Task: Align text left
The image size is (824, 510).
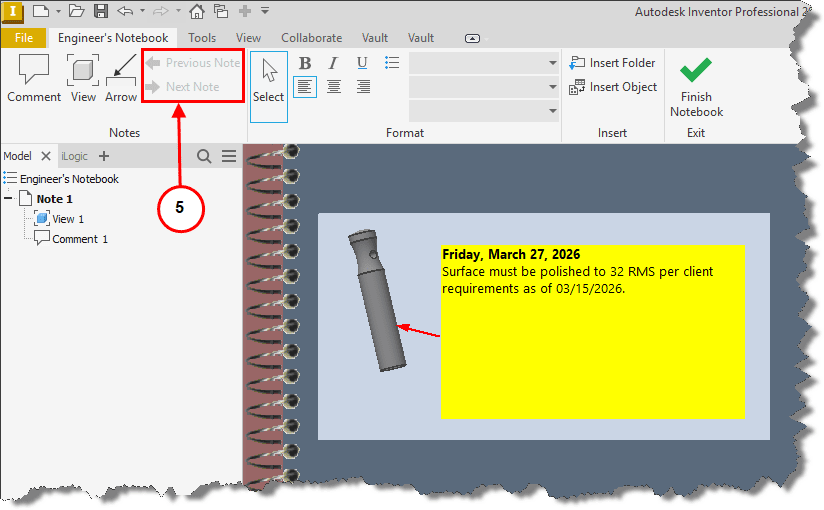Action: tap(305, 86)
